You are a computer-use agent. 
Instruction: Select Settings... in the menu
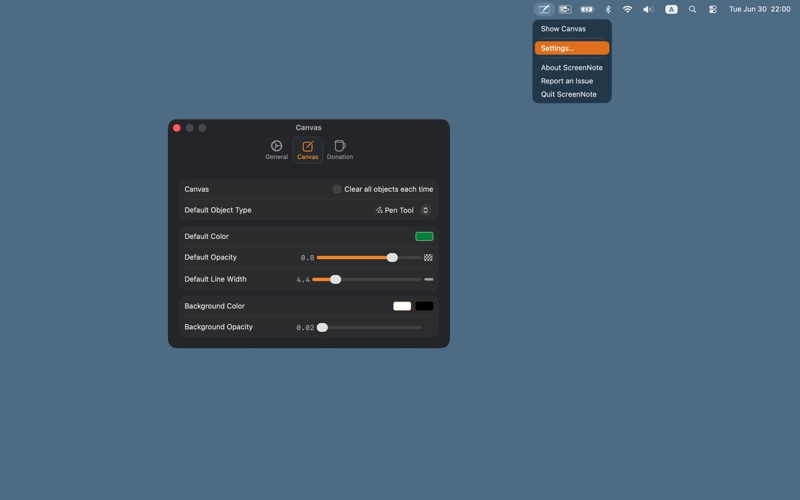(571, 48)
